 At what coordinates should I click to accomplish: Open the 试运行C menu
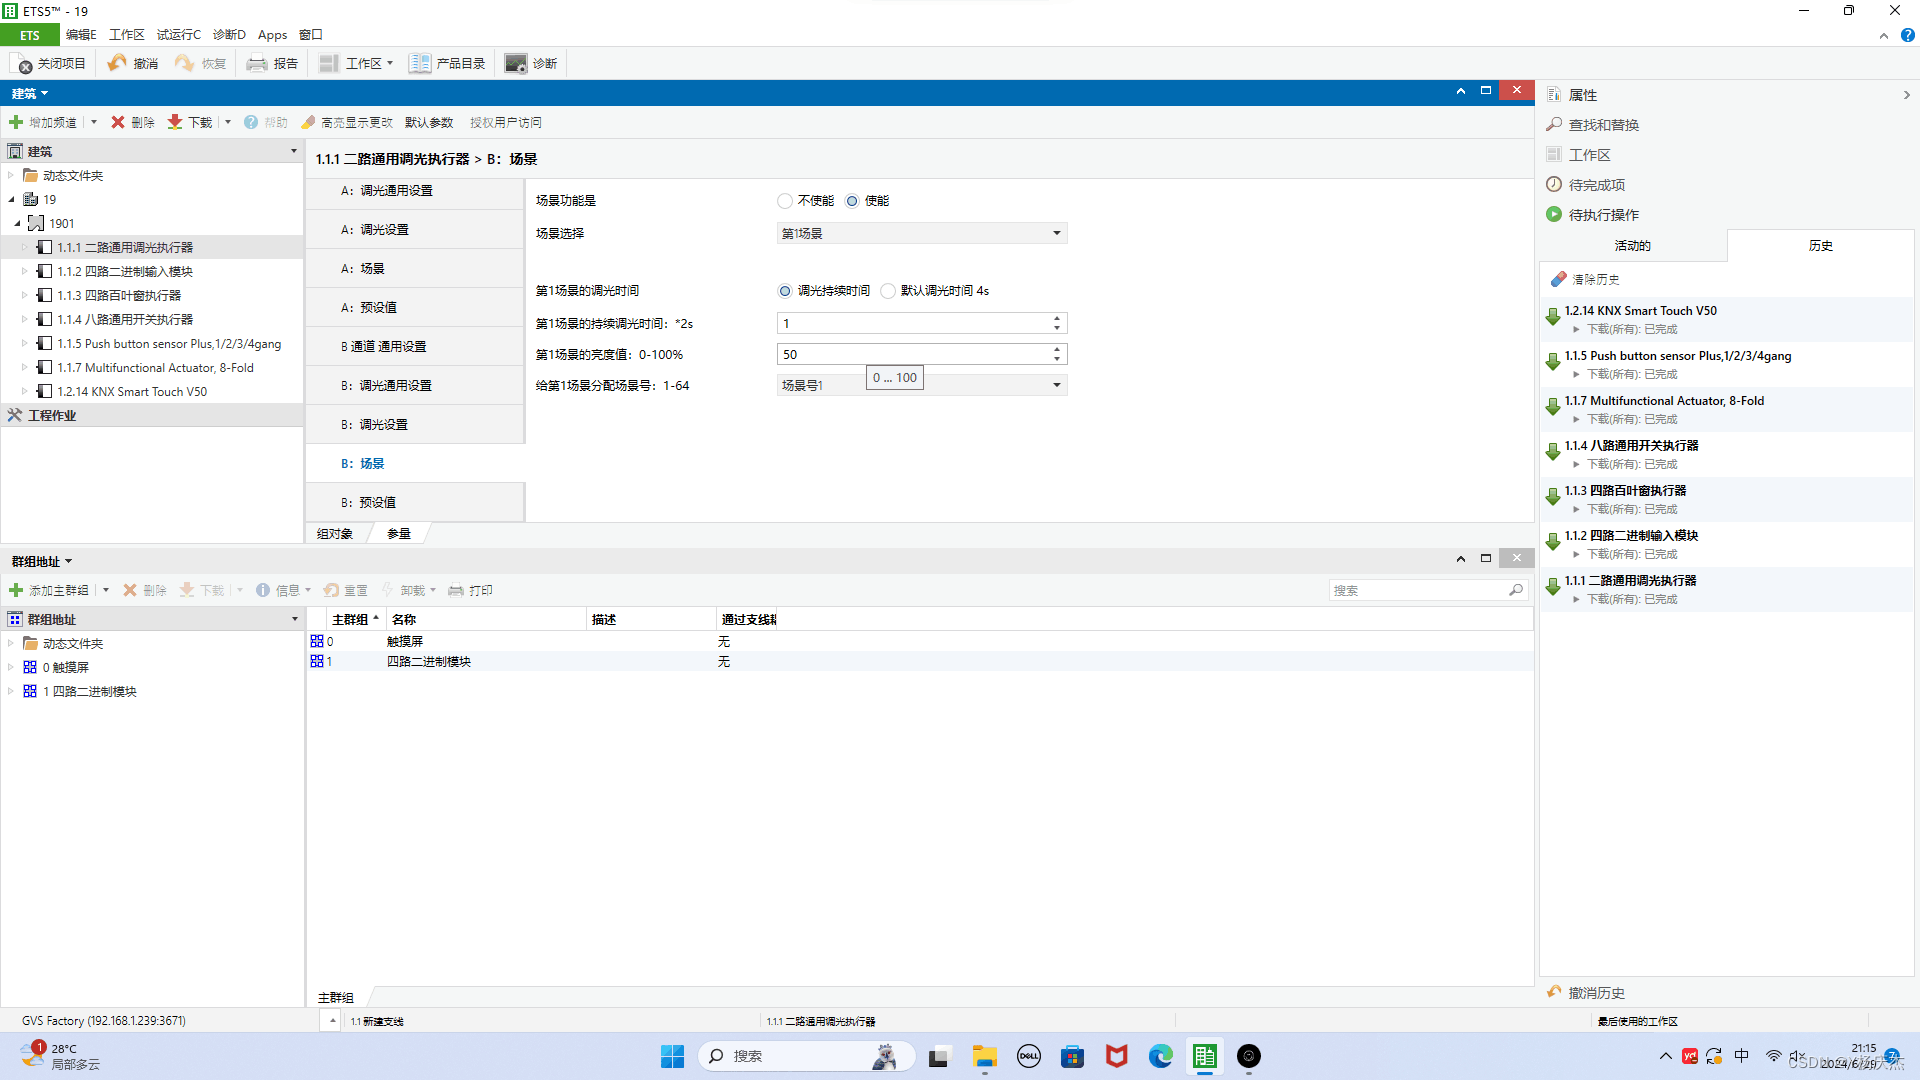(178, 35)
